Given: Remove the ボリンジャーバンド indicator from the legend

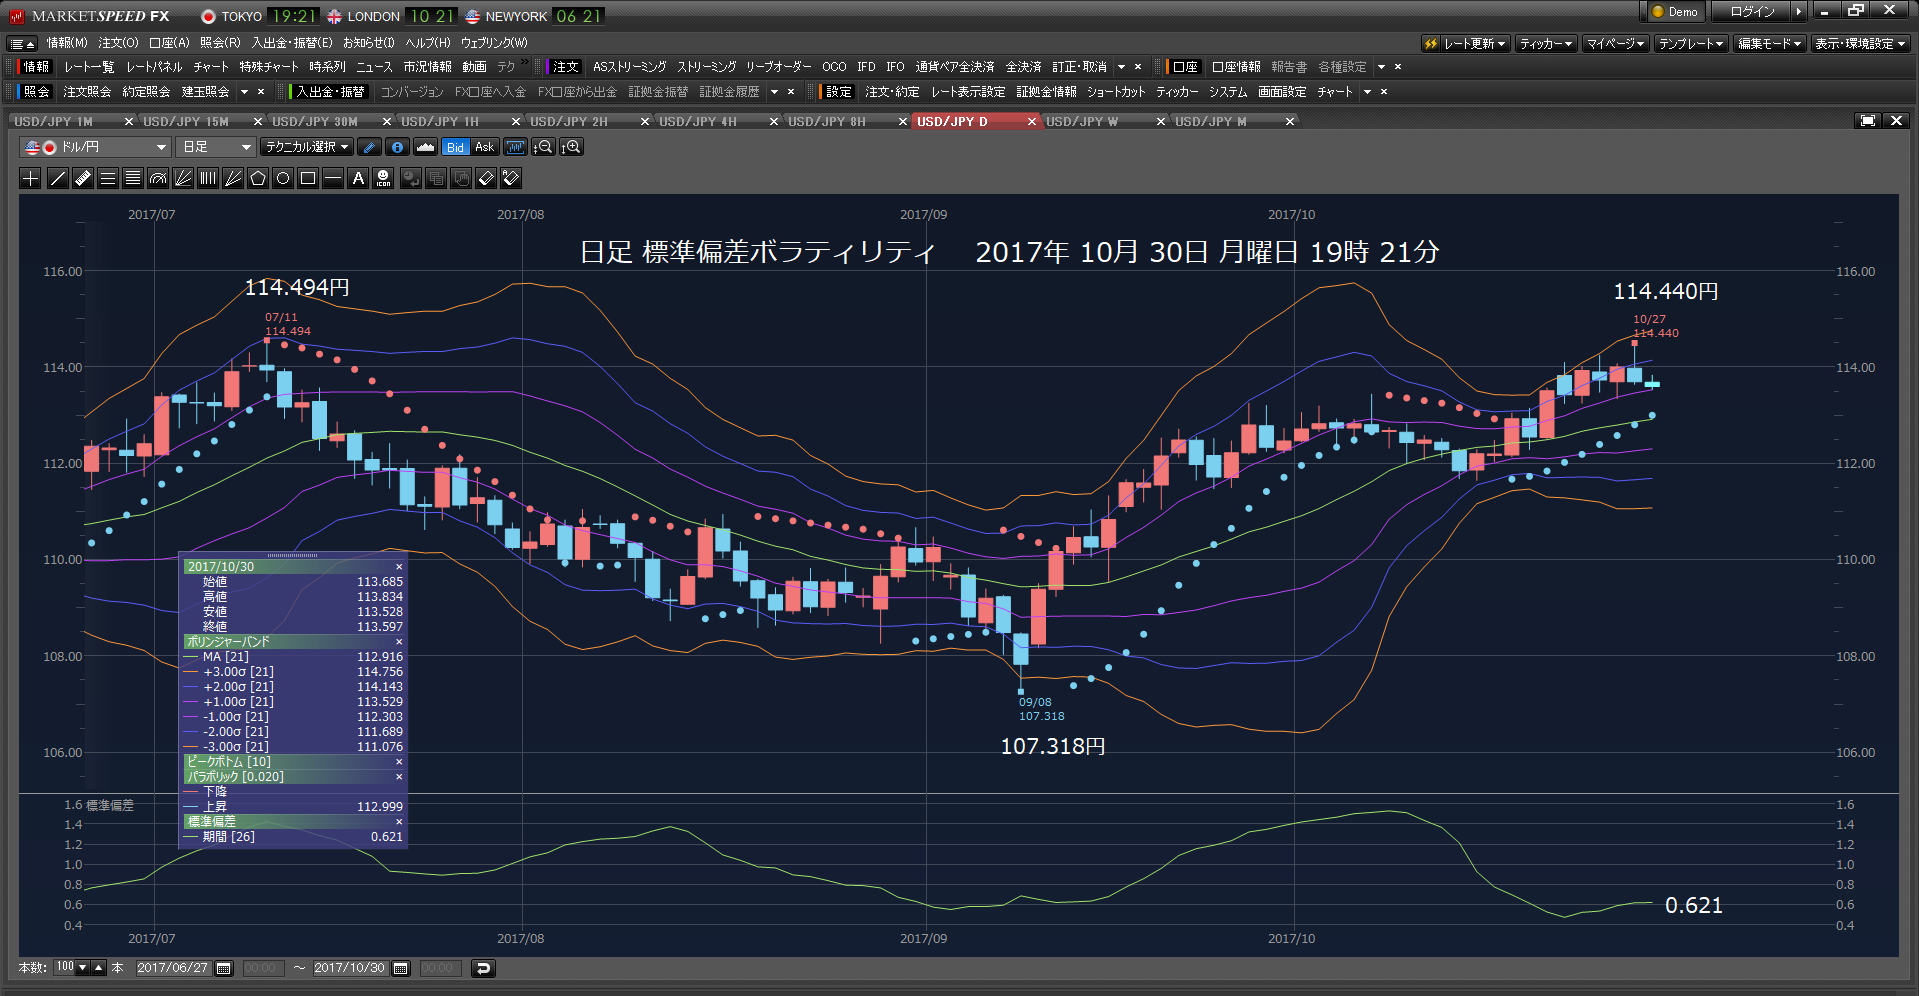Looking at the screenshot, I should (399, 642).
